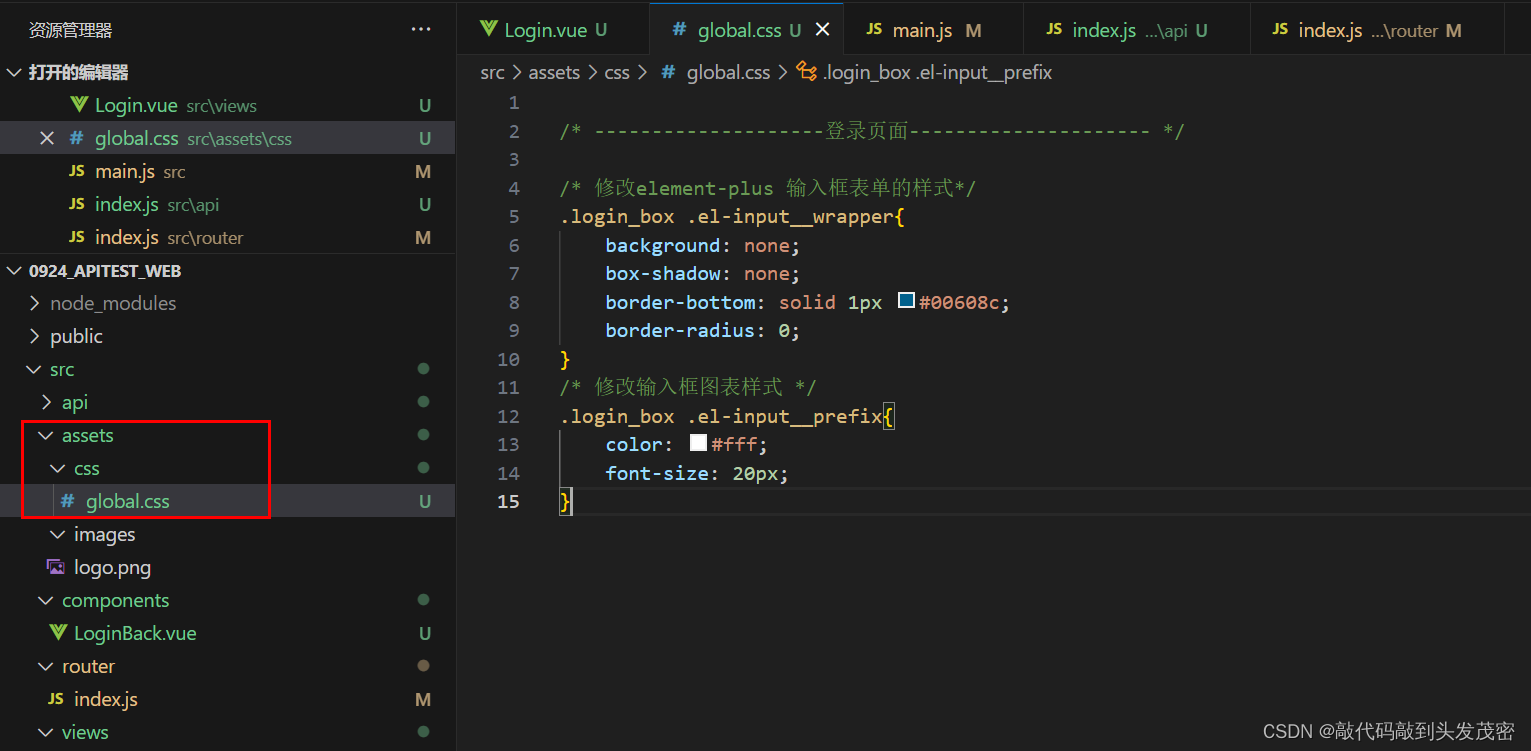
Task: Click the hash icon of global.css in tree
Action: pyautogui.click(x=67, y=501)
